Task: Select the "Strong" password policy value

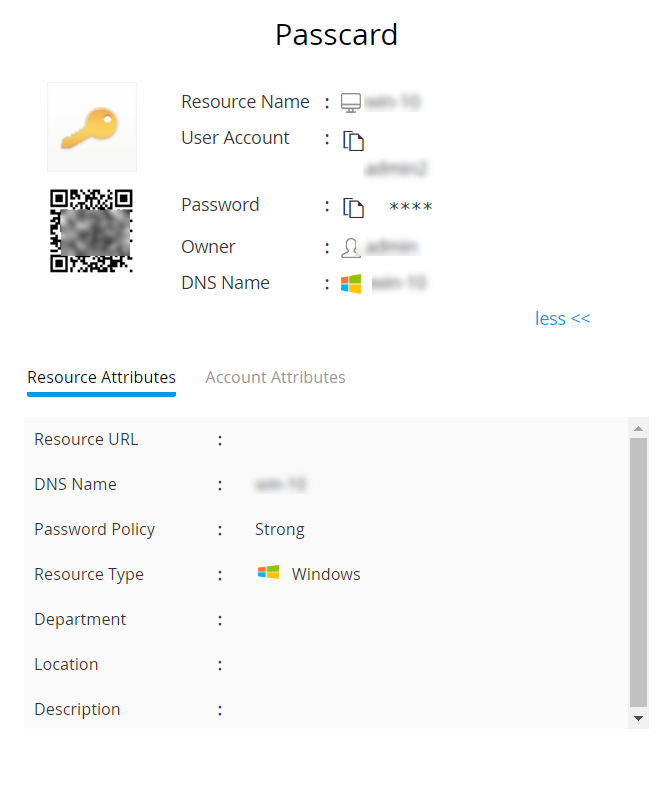Action: [280, 530]
